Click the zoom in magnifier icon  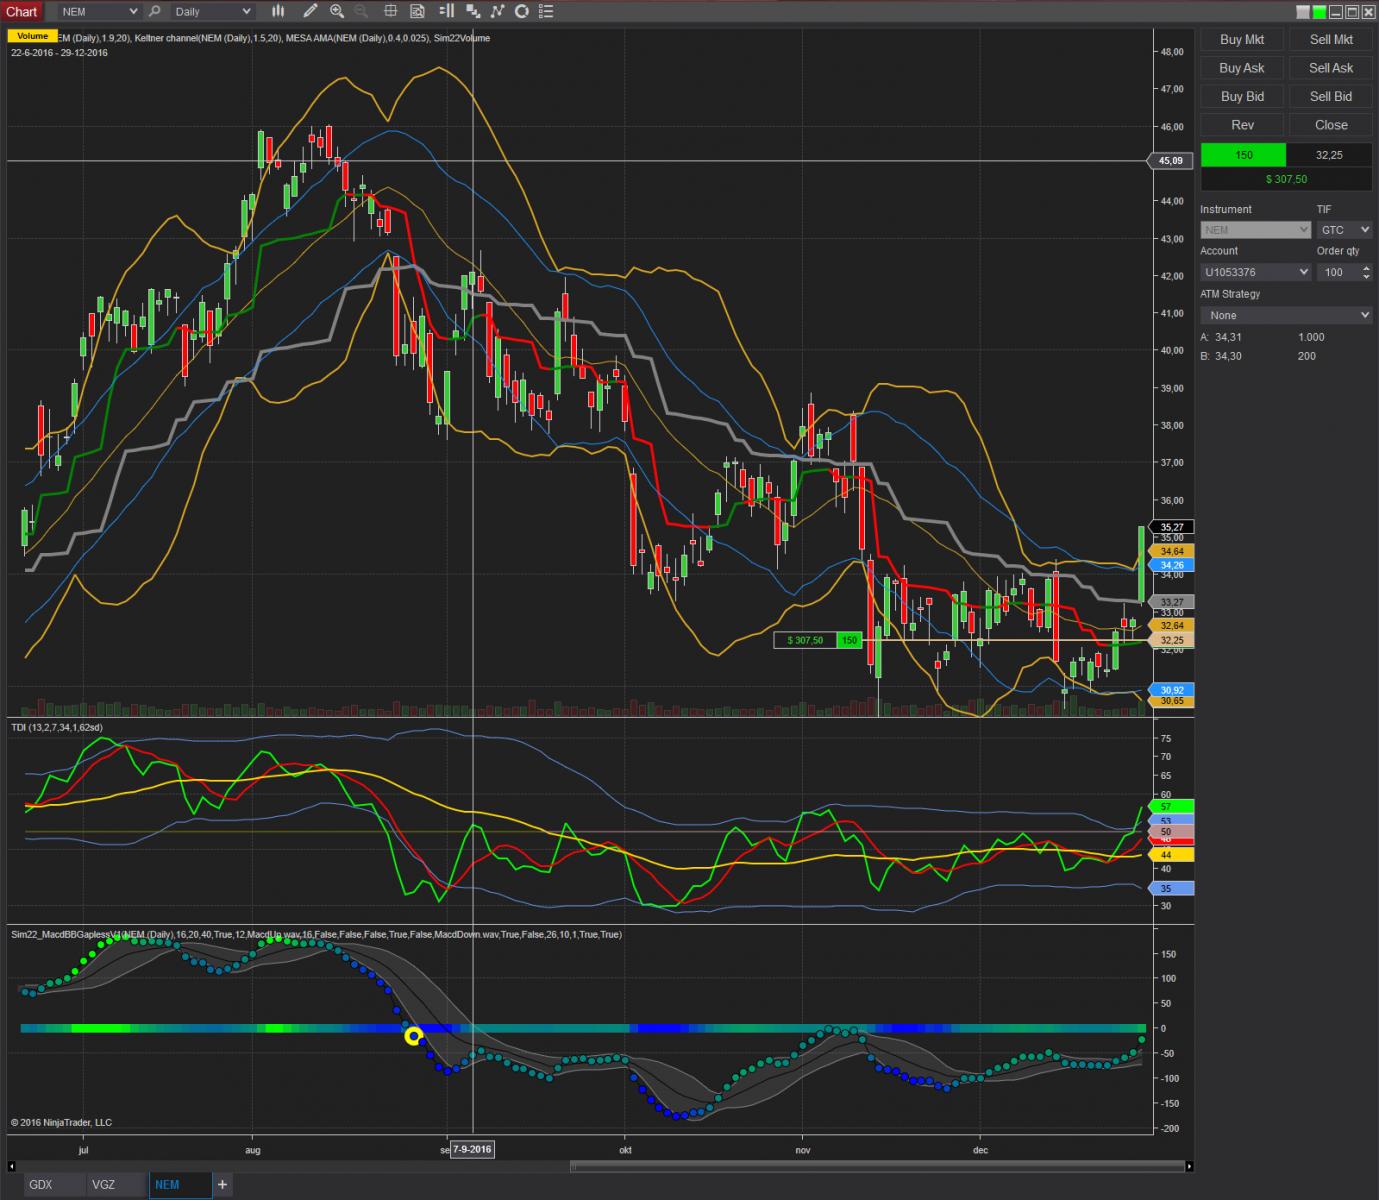tap(337, 12)
